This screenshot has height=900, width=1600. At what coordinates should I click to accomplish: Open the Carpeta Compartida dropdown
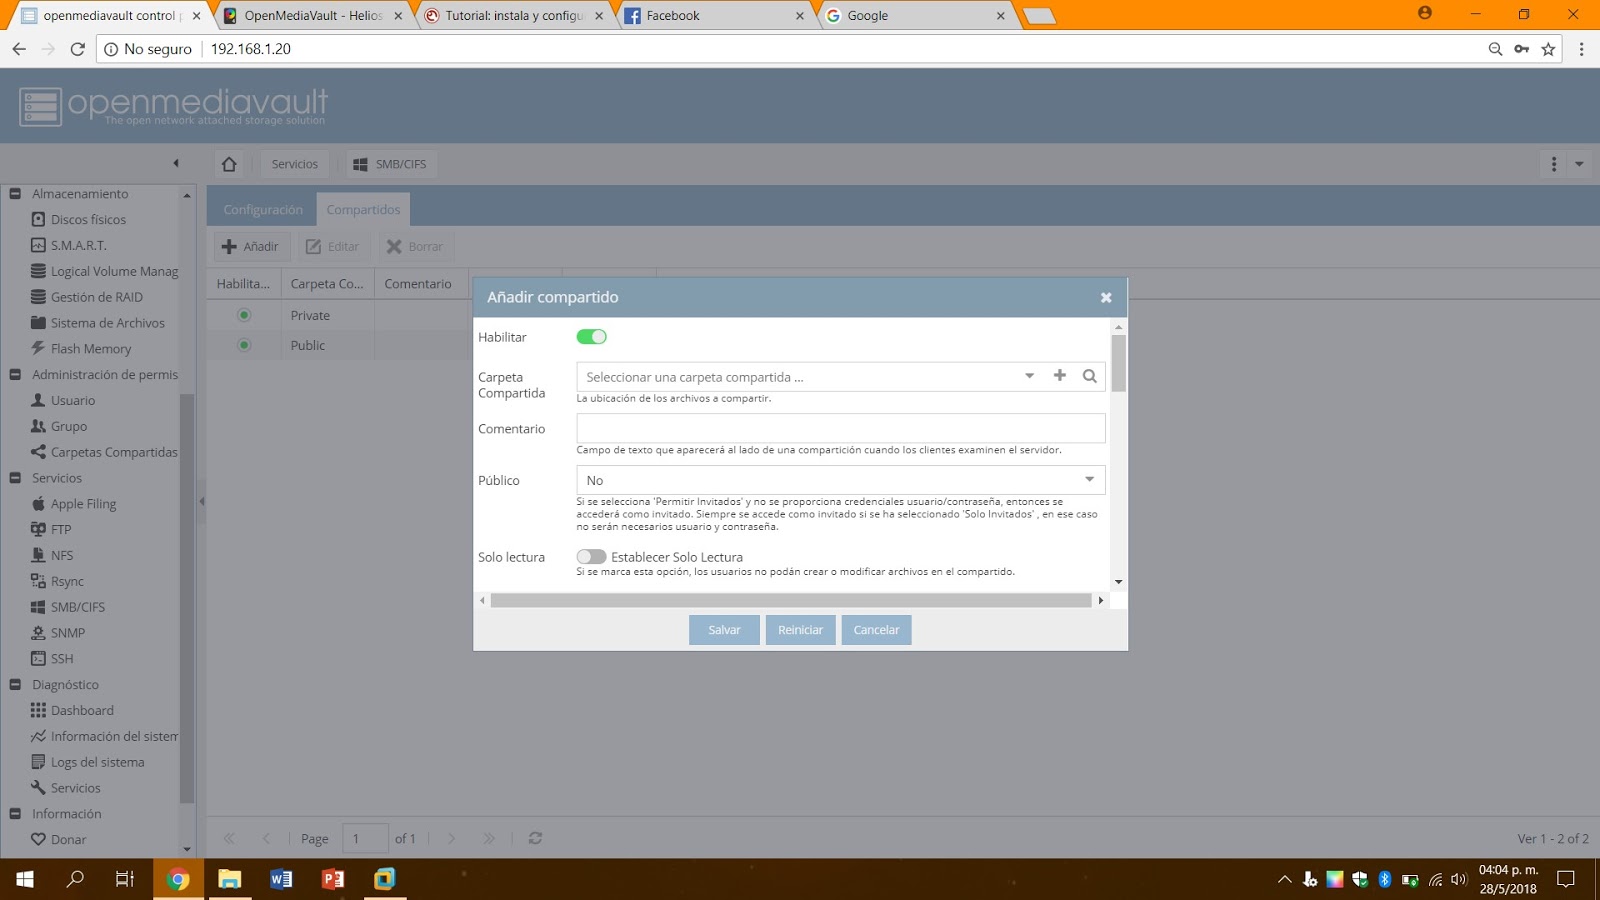[1029, 376]
